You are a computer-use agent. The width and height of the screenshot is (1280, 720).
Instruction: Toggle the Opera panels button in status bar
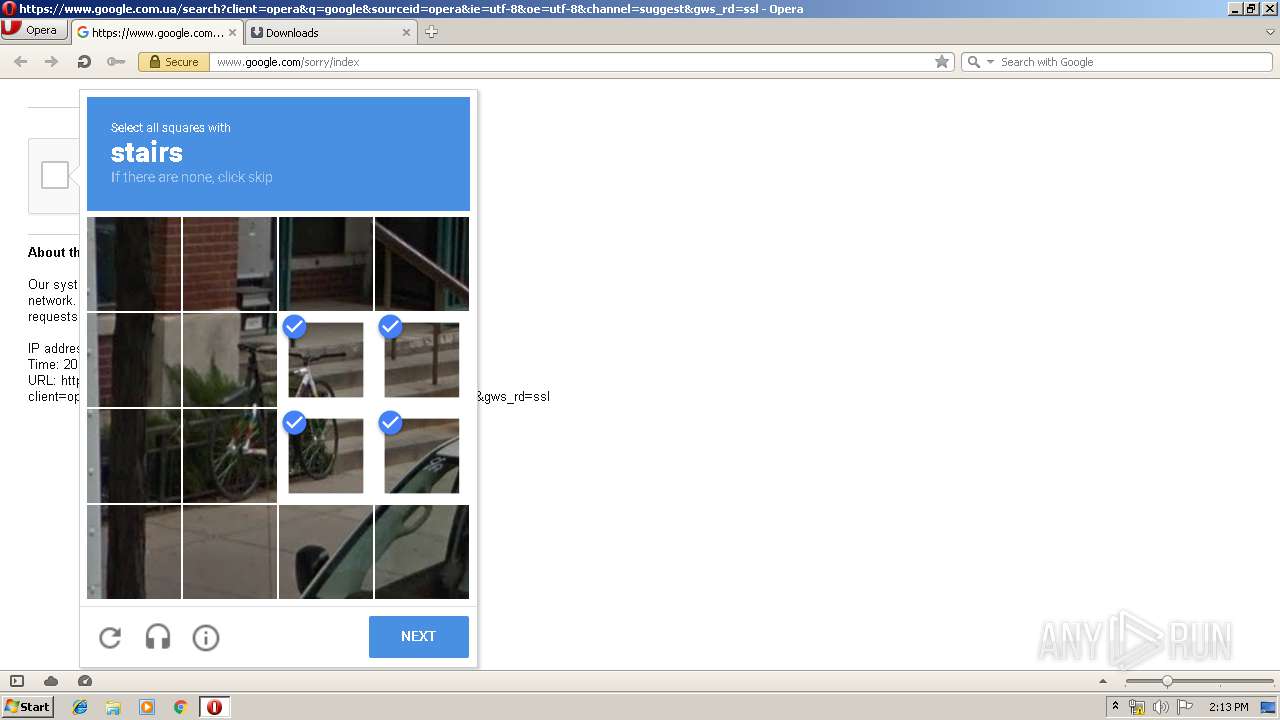tap(17, 681)
